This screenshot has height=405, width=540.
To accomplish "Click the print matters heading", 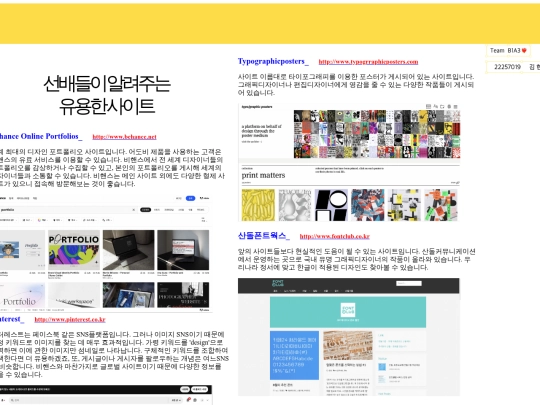I will coord(263,175).
